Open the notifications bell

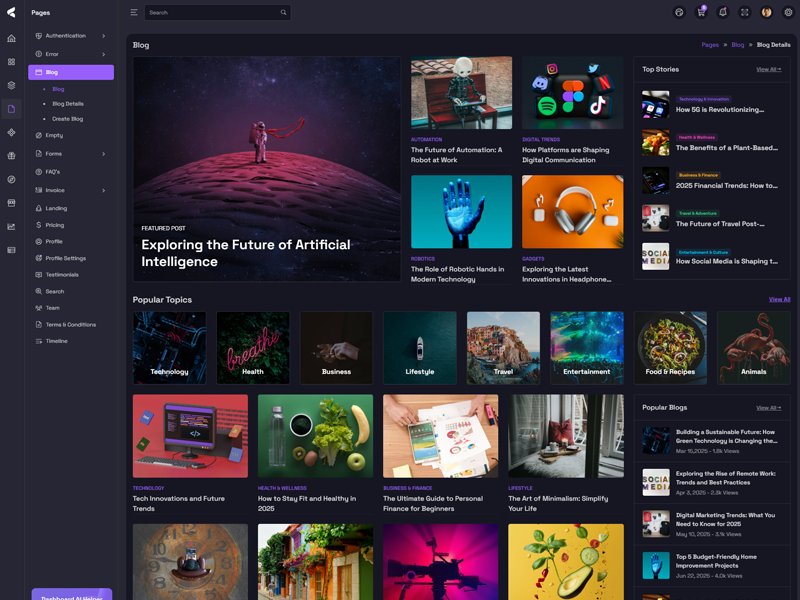[x=723, y=13]
